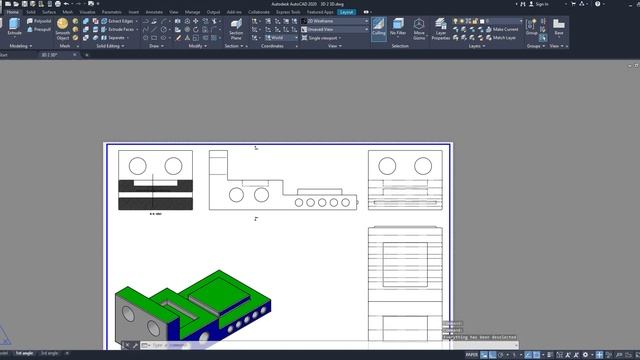Add a new layout with plus button
Viewport: 640px width, 360px height.
[67, 353]
